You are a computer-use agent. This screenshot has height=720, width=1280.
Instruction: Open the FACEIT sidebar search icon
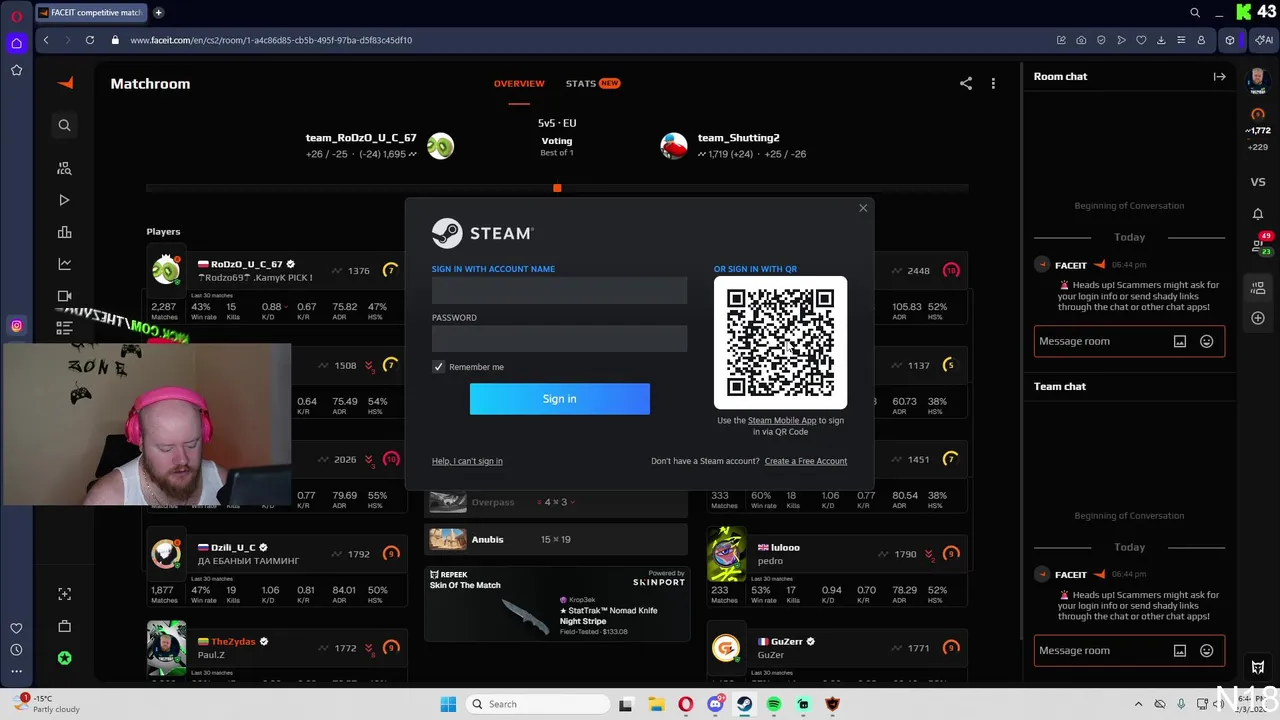click(x=64, y=125)
